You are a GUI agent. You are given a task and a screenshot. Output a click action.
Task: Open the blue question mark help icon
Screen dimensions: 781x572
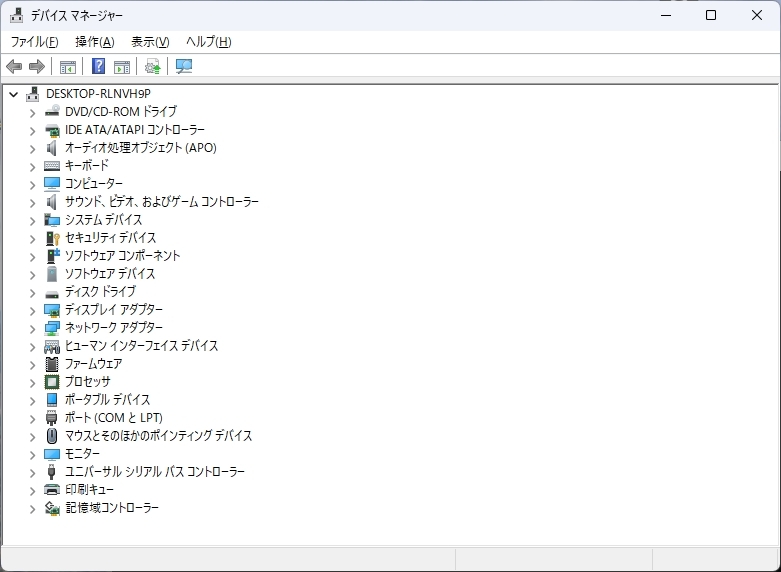coord(99,66)
